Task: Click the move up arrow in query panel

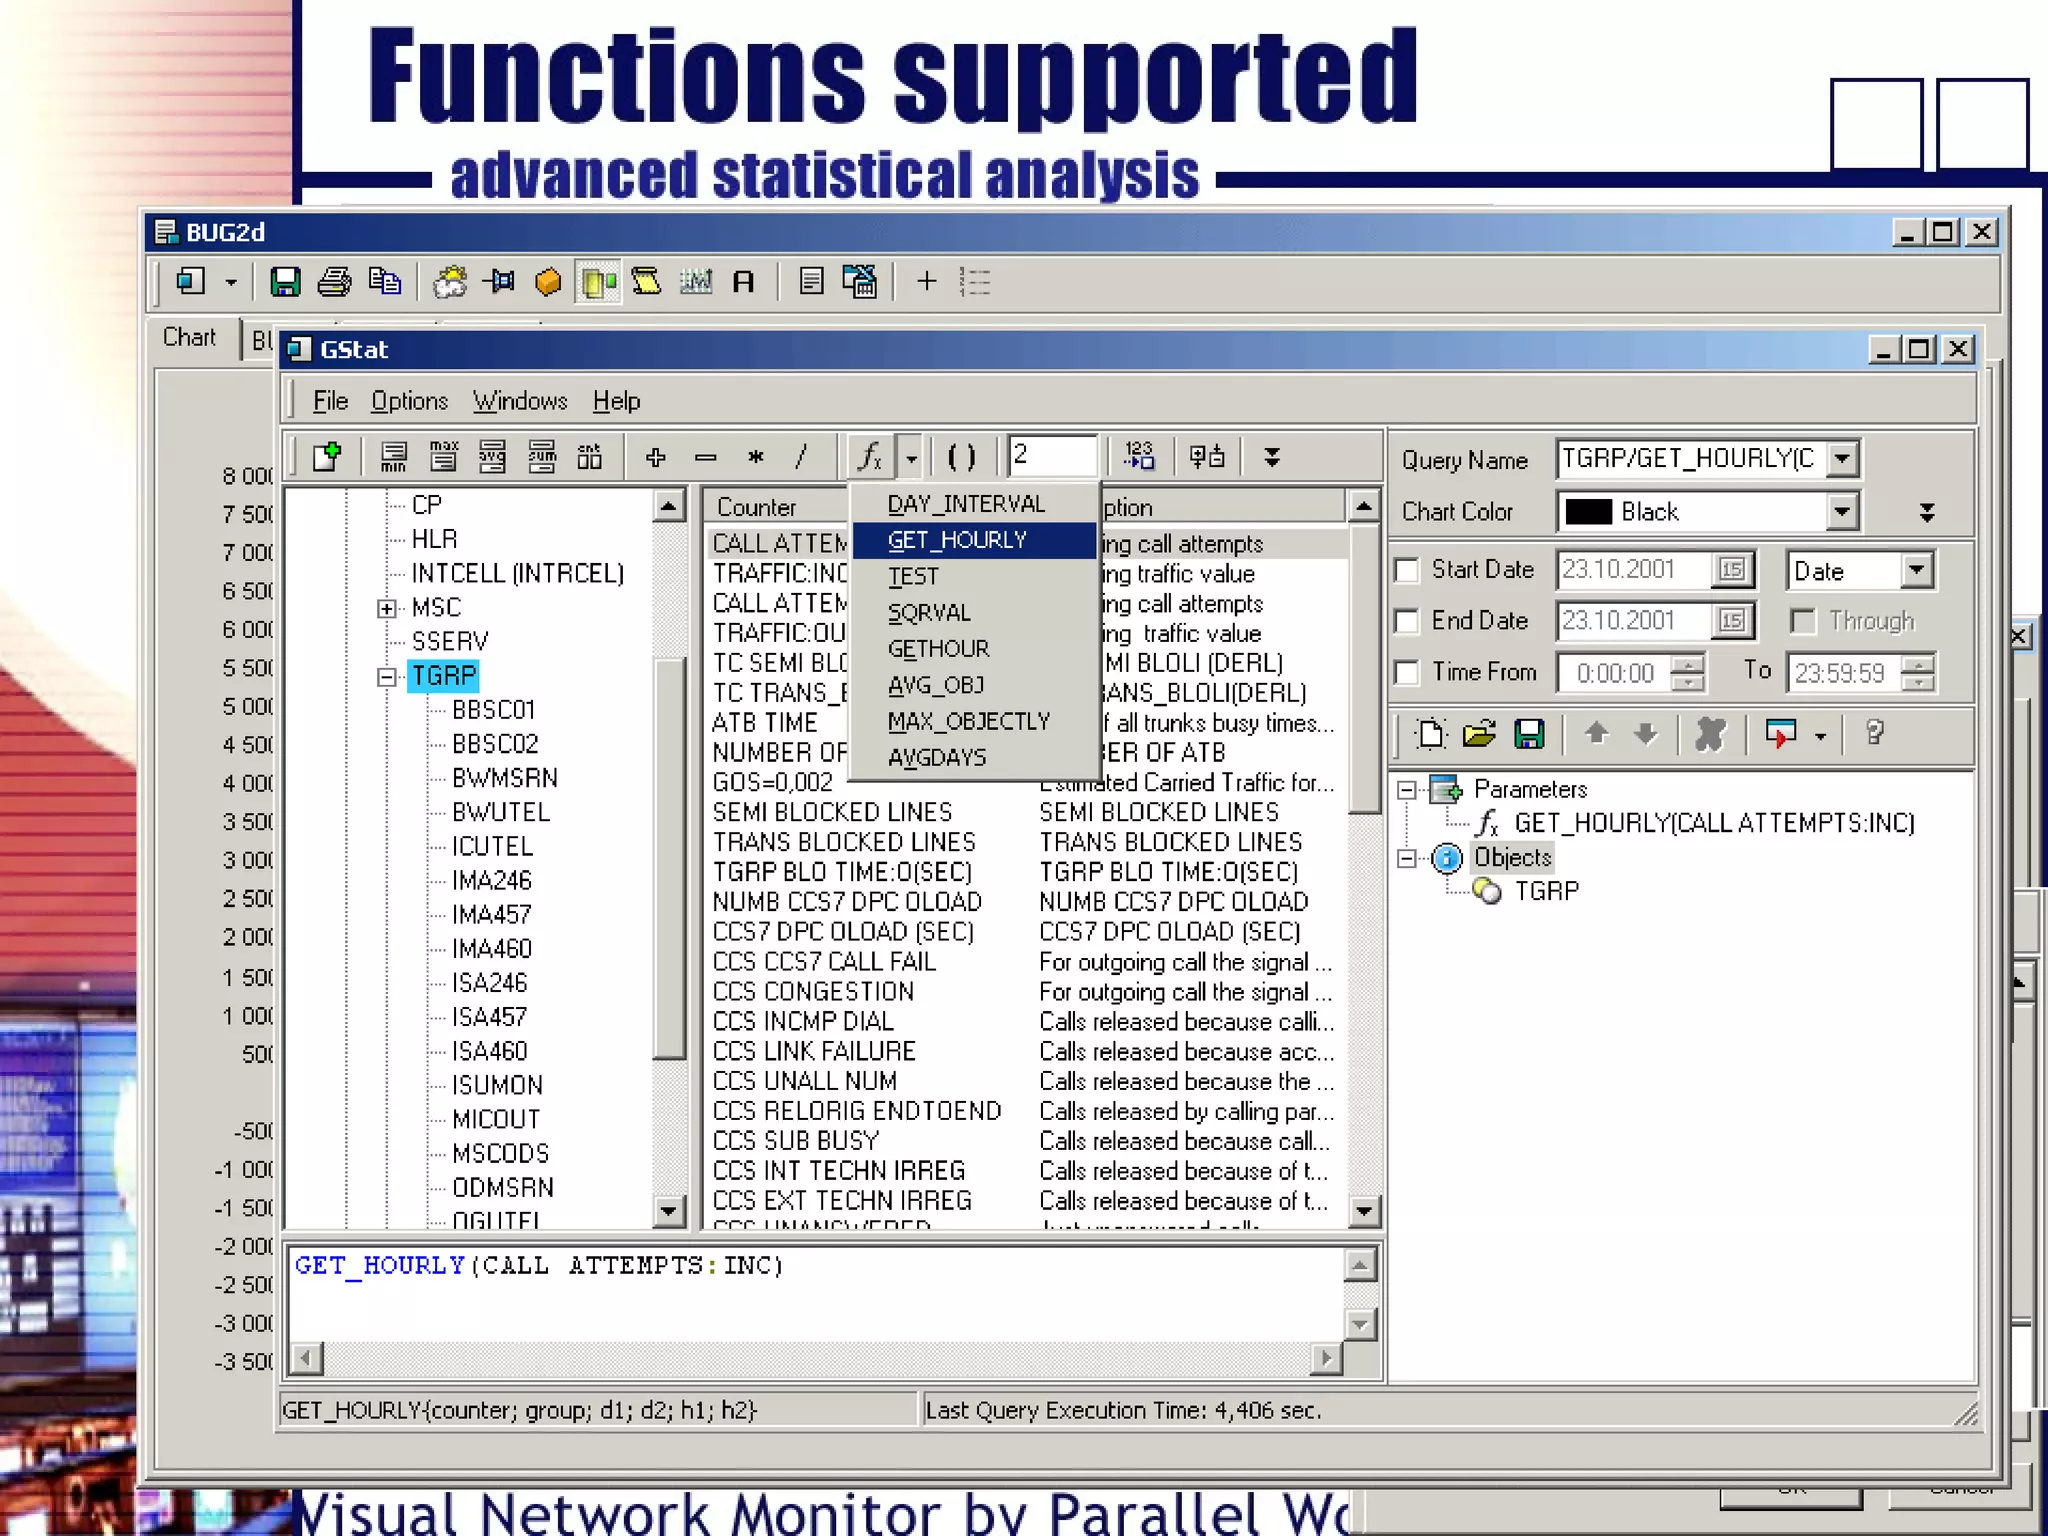Action: click(x=1597, y=735)
